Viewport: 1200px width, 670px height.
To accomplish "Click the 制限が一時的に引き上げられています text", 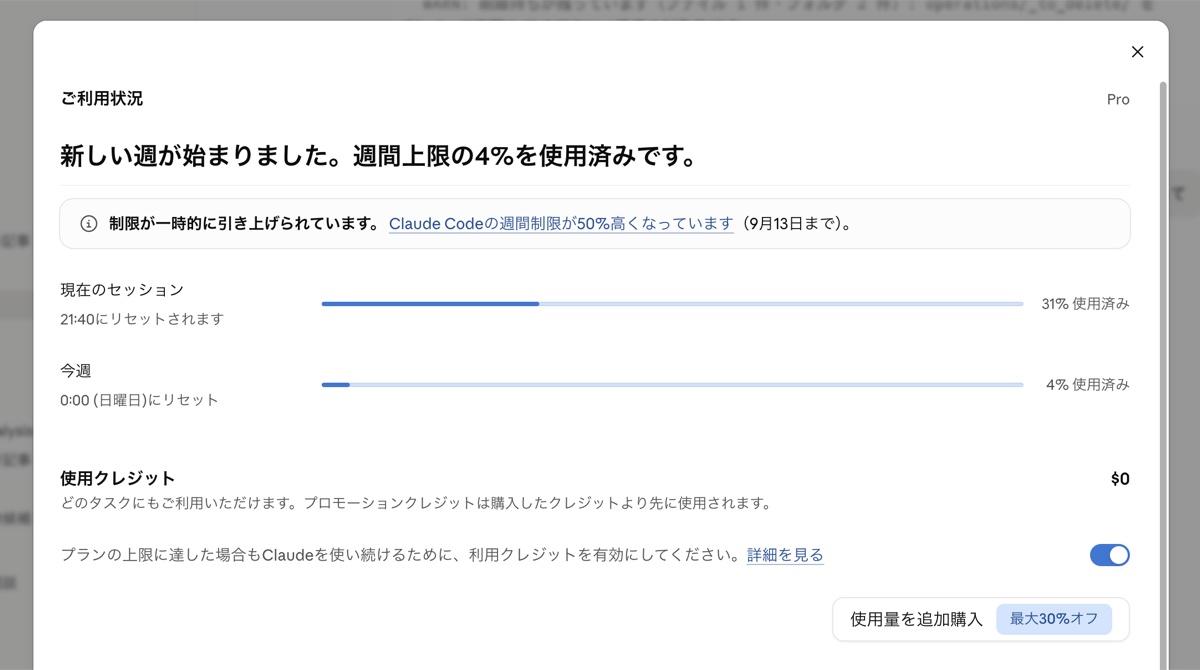I will coord(244,224).
